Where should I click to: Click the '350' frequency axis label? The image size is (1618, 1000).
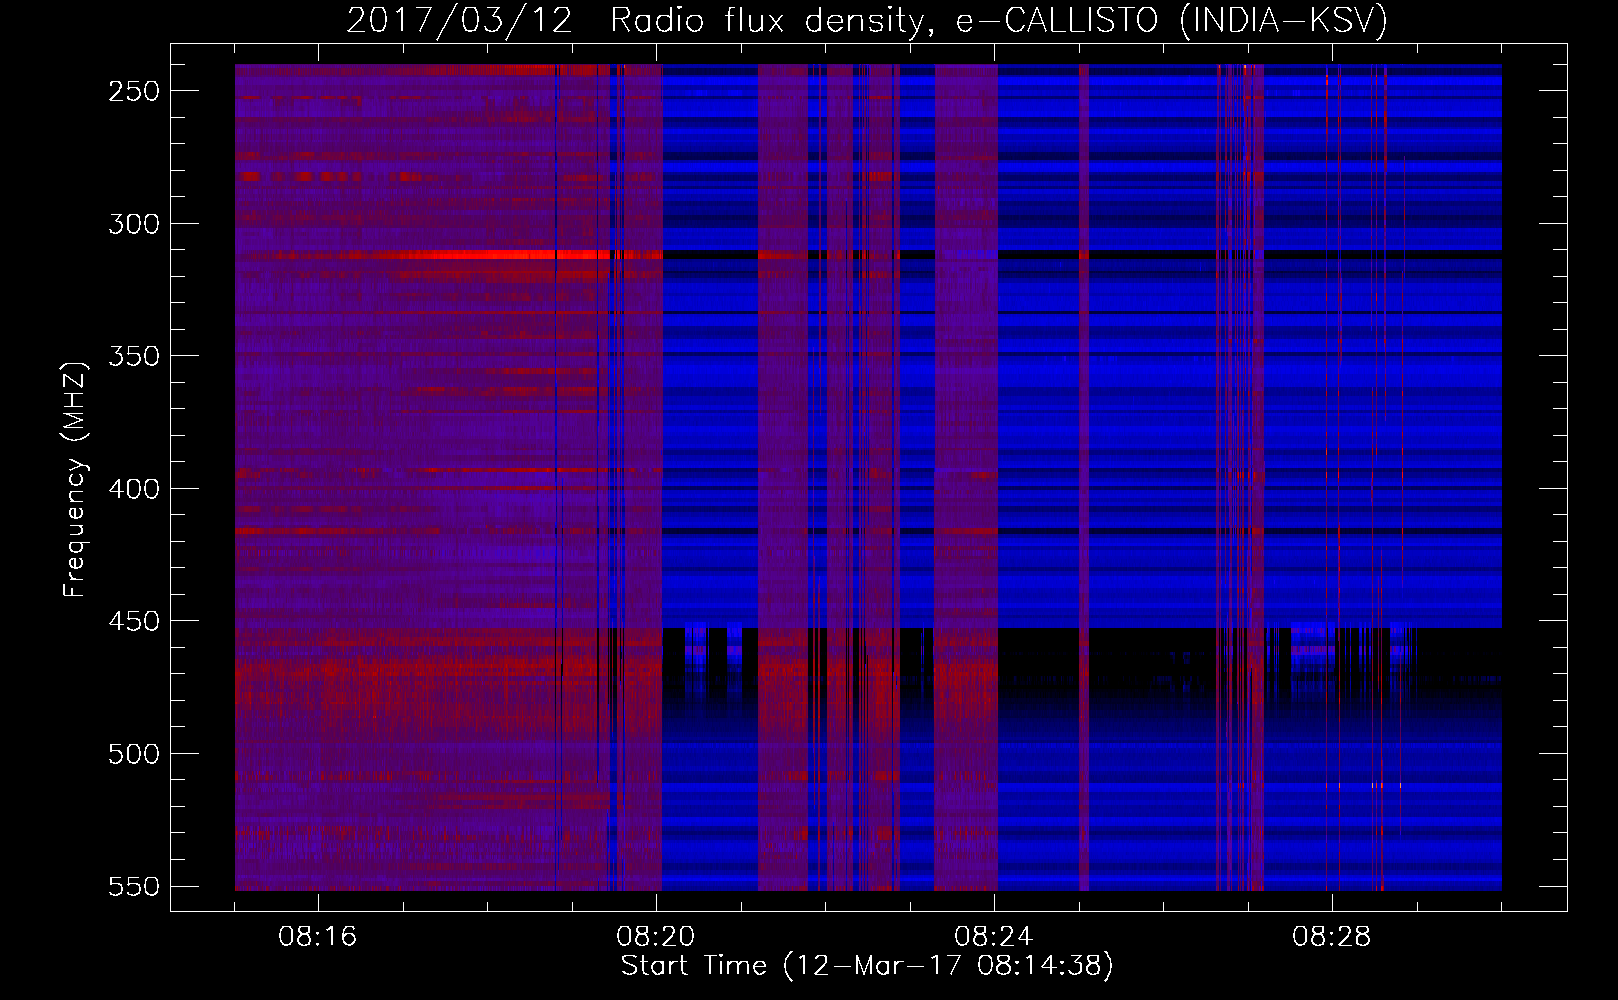[x=134, y=356]
